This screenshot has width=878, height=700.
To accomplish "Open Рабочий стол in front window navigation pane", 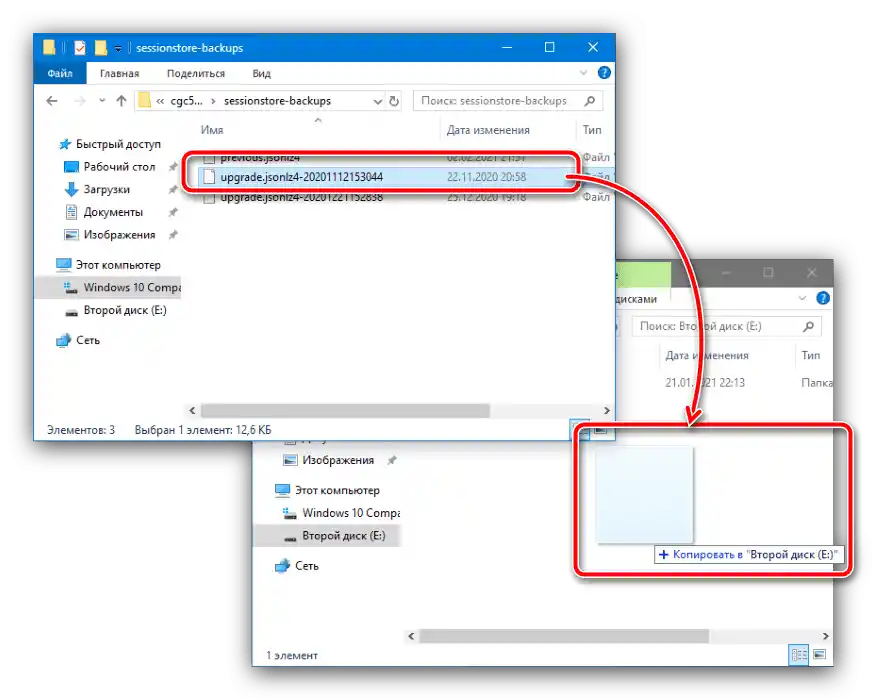I will point(119,167).
